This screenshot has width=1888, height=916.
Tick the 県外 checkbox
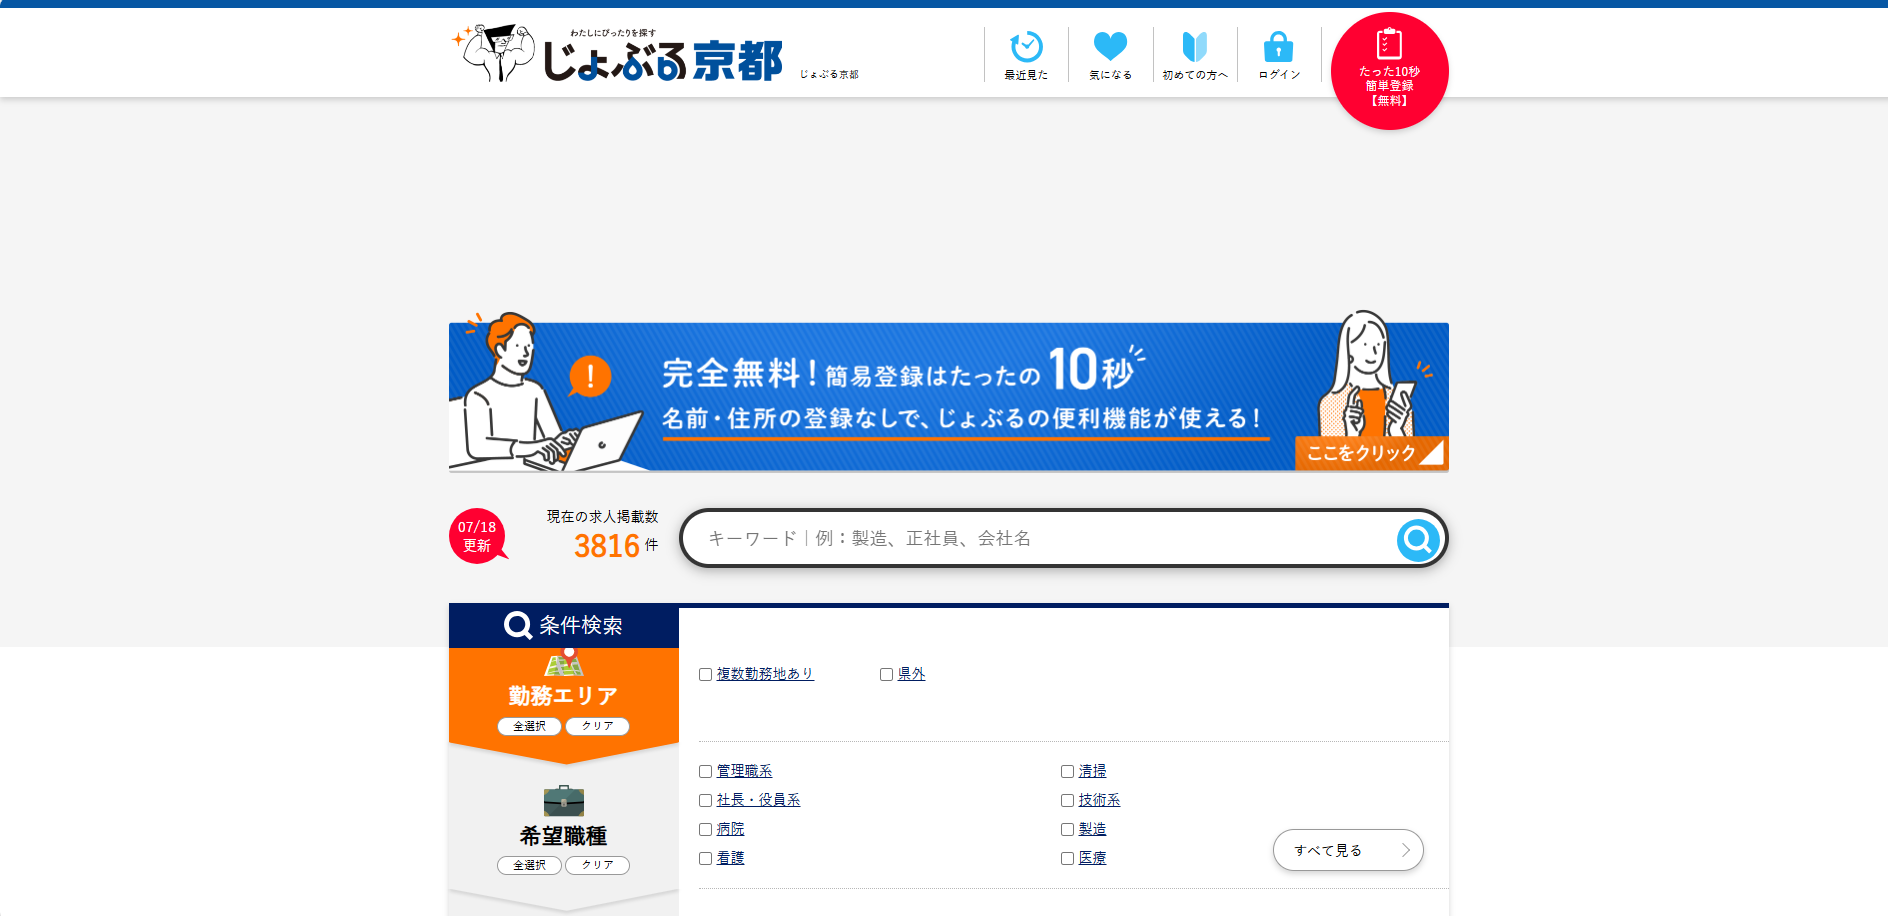click(887, 675)
